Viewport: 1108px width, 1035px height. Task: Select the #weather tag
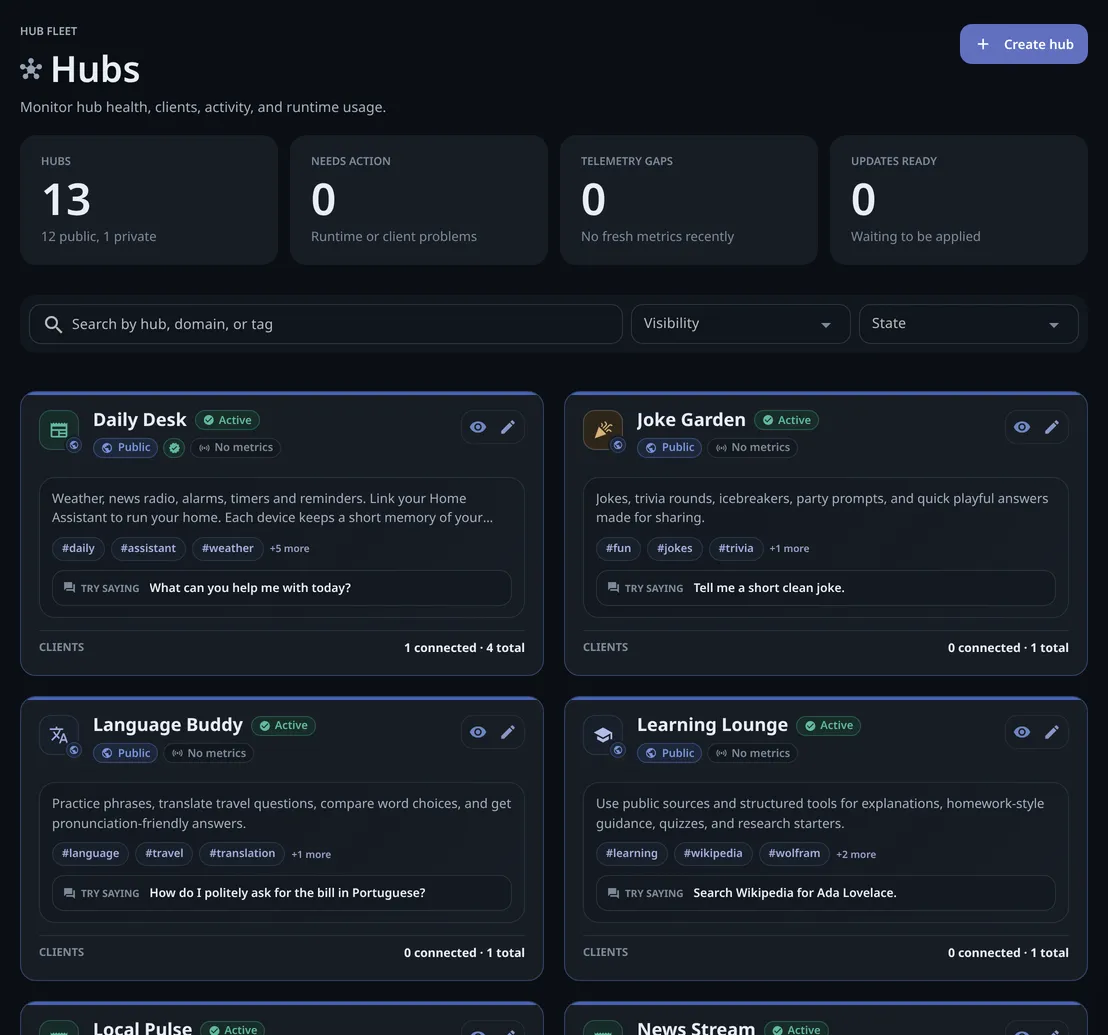[227, 548]
